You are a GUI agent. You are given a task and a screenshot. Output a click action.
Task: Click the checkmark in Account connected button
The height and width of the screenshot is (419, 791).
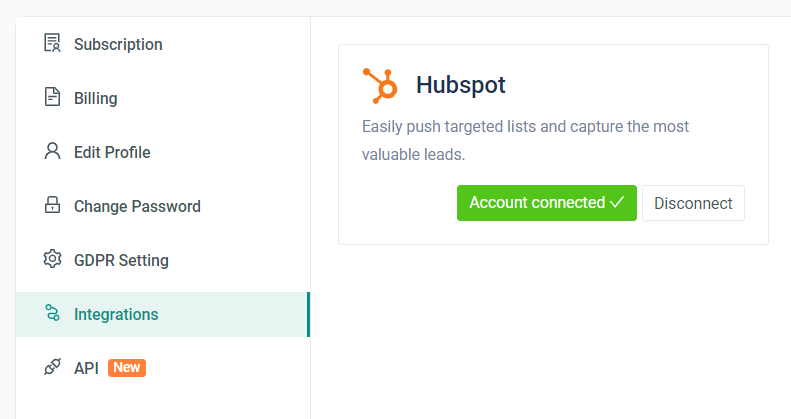click(617, 203)
